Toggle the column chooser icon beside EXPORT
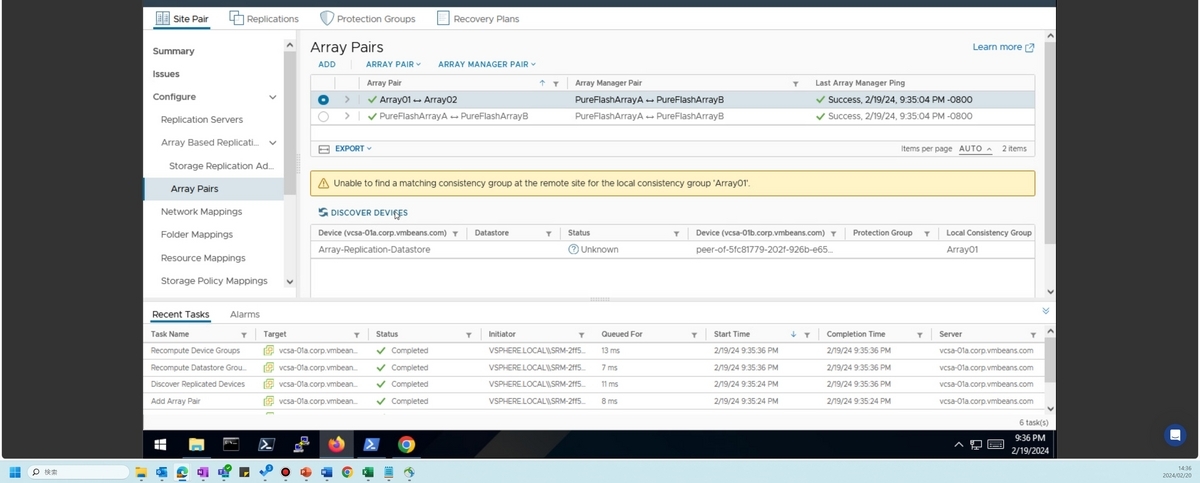 [323, 149]
